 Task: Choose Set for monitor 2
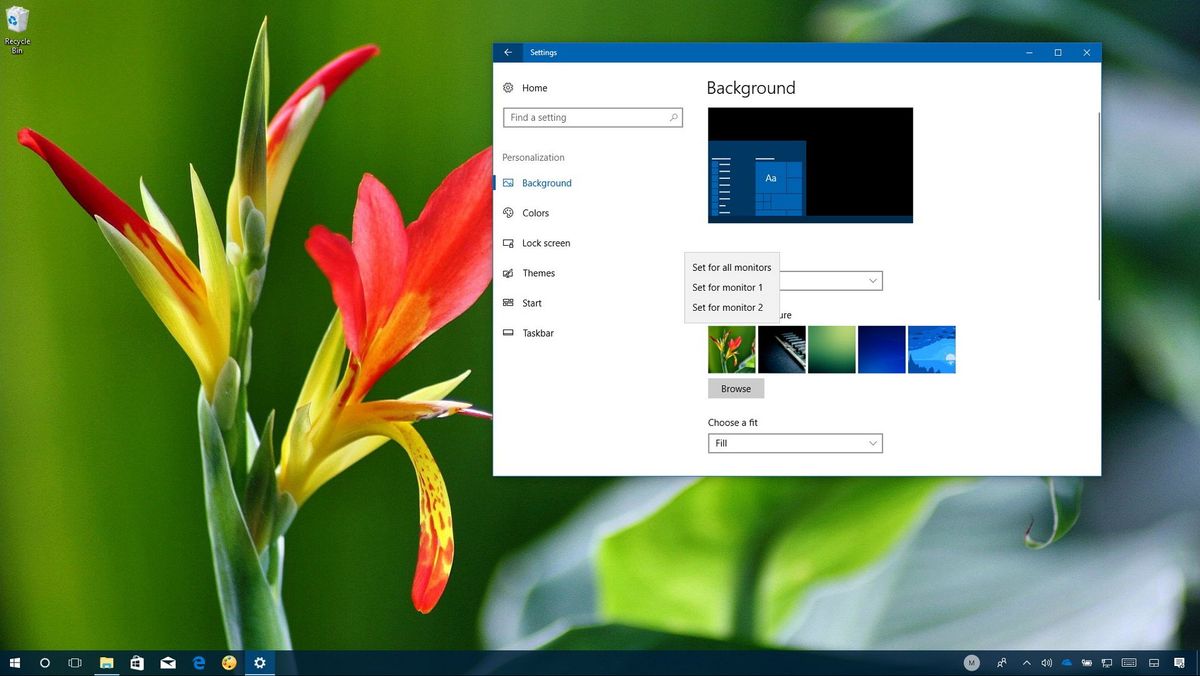coord(728,307)
